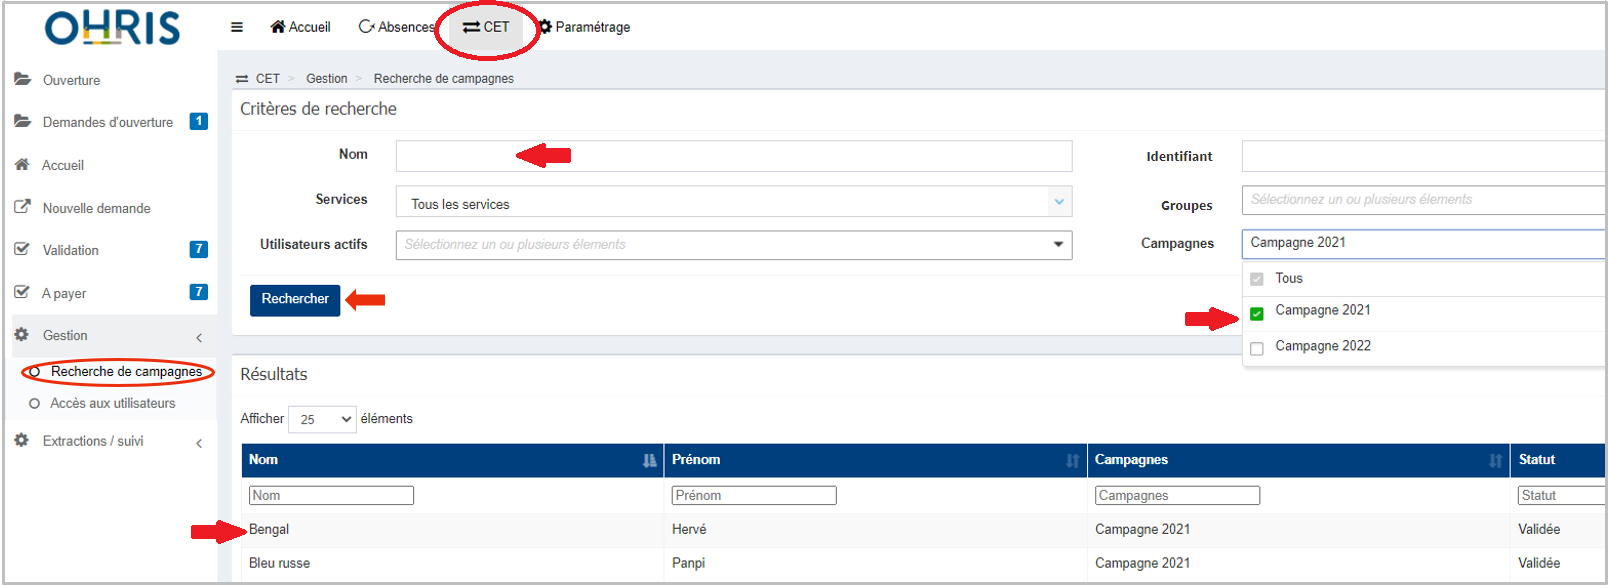
Task: Open Accès aux utilisateurs link
Action: pyautogui.click(x=113, y=403)
